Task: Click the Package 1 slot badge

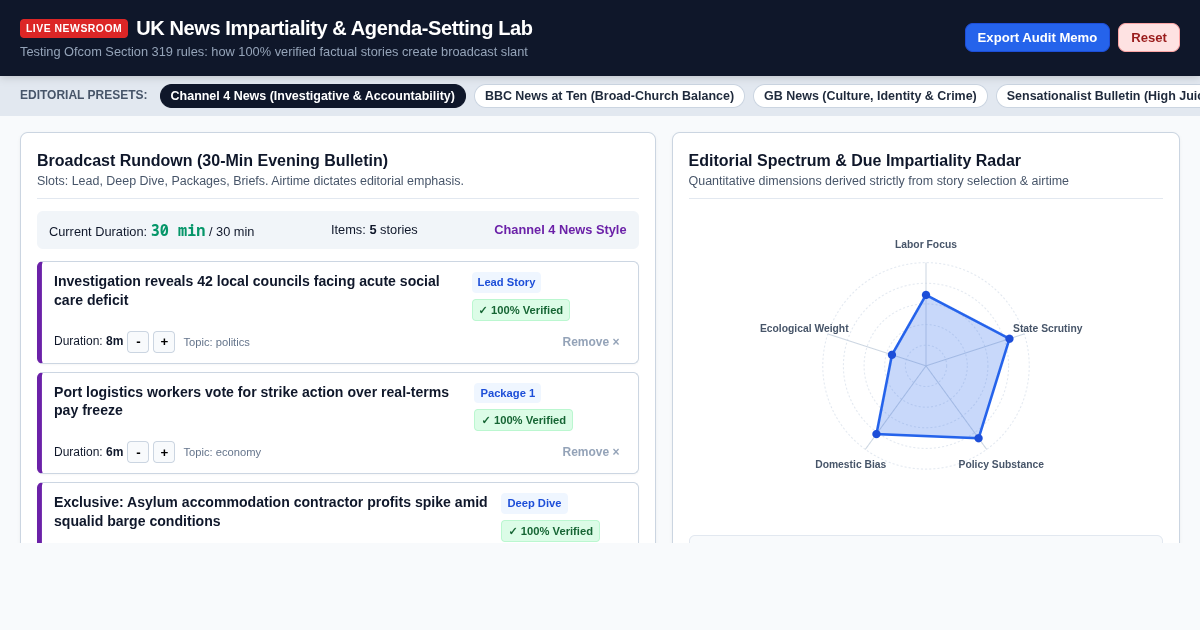Action: 508,393
